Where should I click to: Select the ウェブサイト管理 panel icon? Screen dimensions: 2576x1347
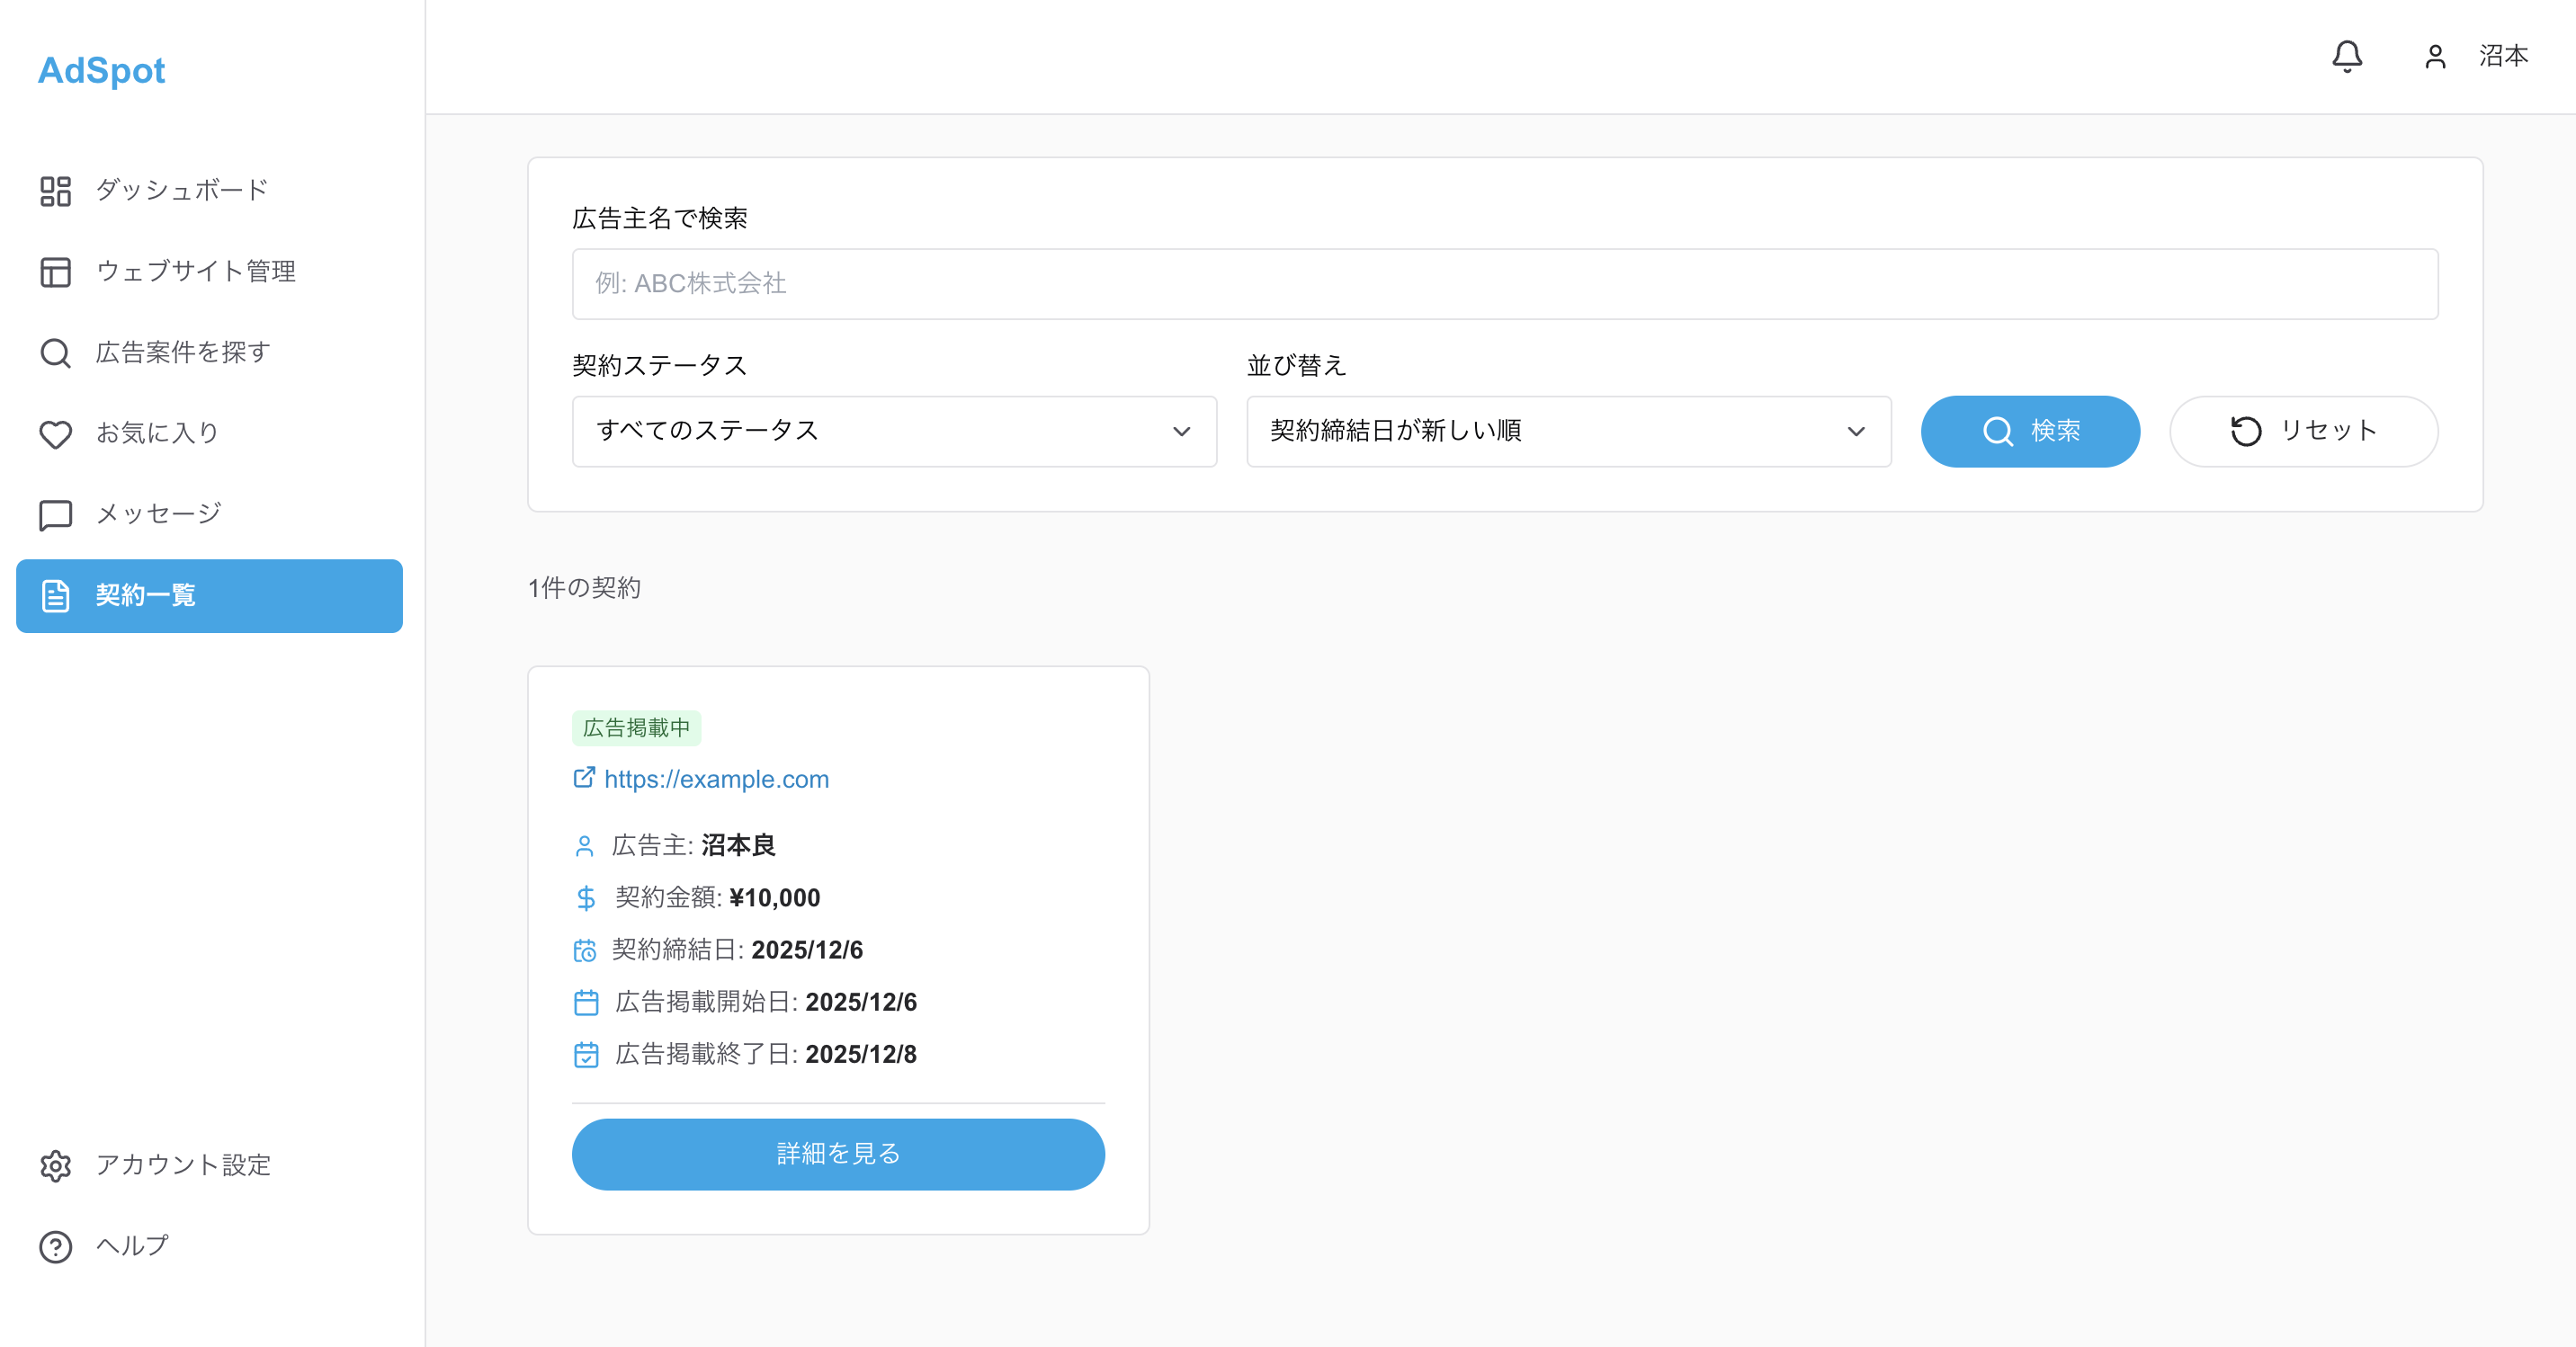click(55, 271)
